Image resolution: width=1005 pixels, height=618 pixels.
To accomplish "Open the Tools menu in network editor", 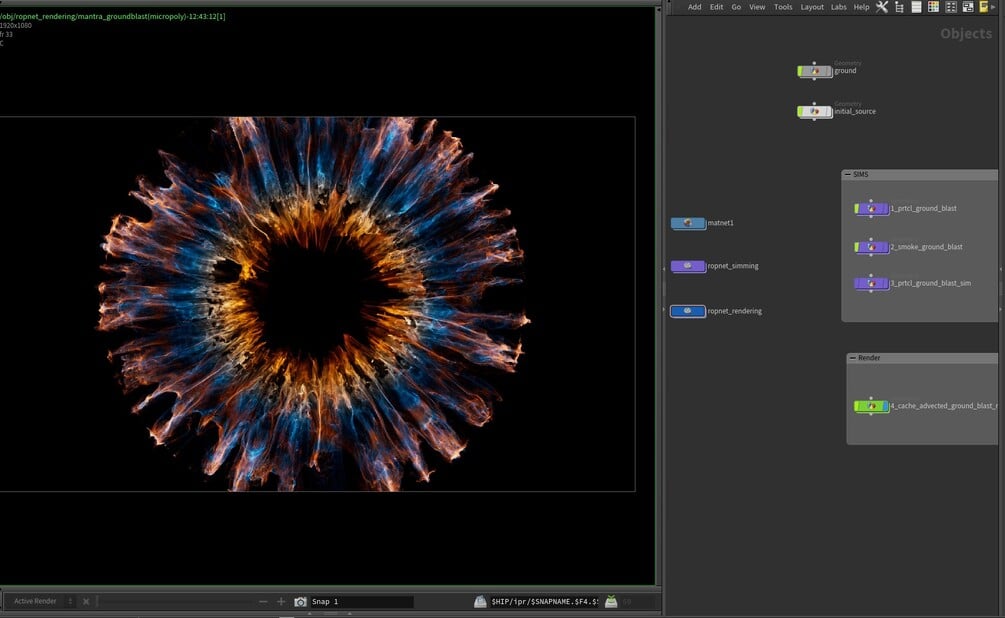I will tap(783, 7).
